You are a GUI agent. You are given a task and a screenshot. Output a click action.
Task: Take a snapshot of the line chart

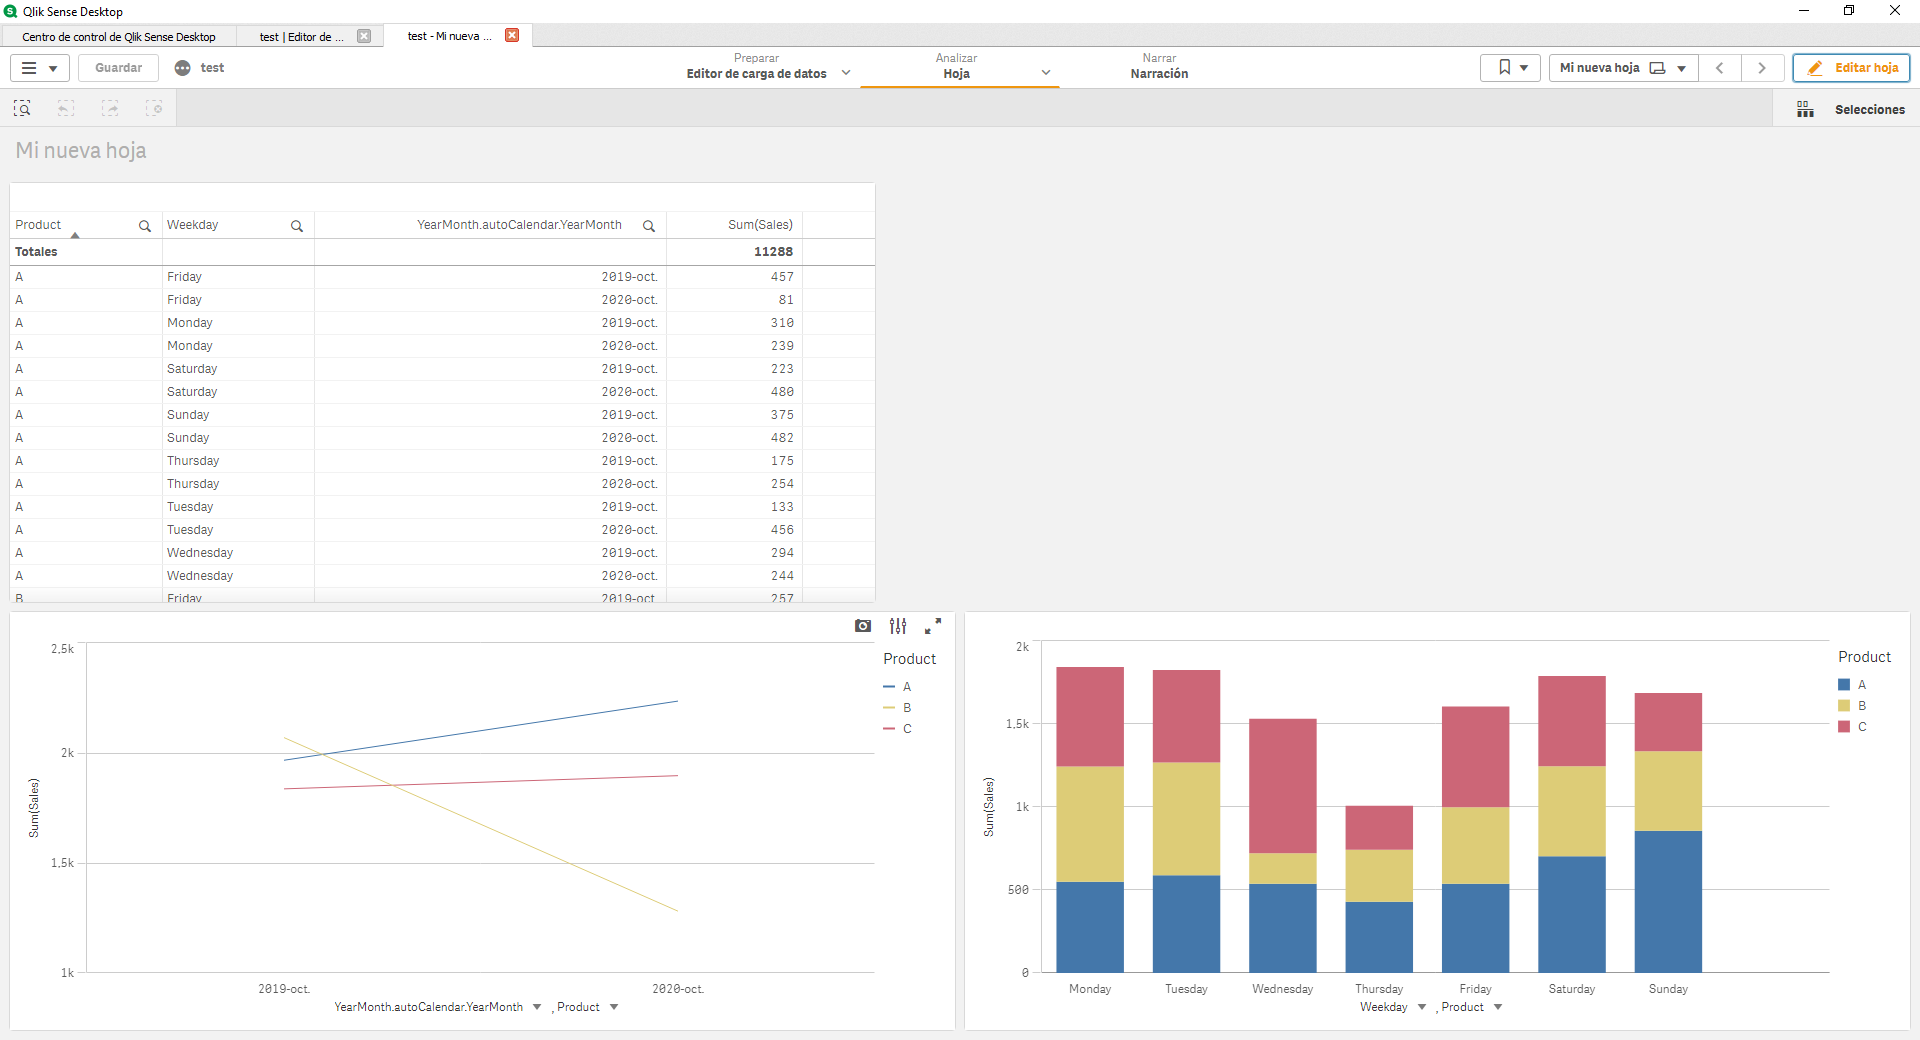[863, 626]
